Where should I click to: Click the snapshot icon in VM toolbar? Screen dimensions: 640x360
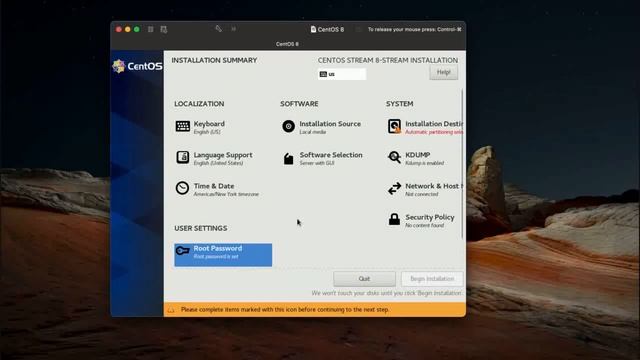[x=164, y=29]
